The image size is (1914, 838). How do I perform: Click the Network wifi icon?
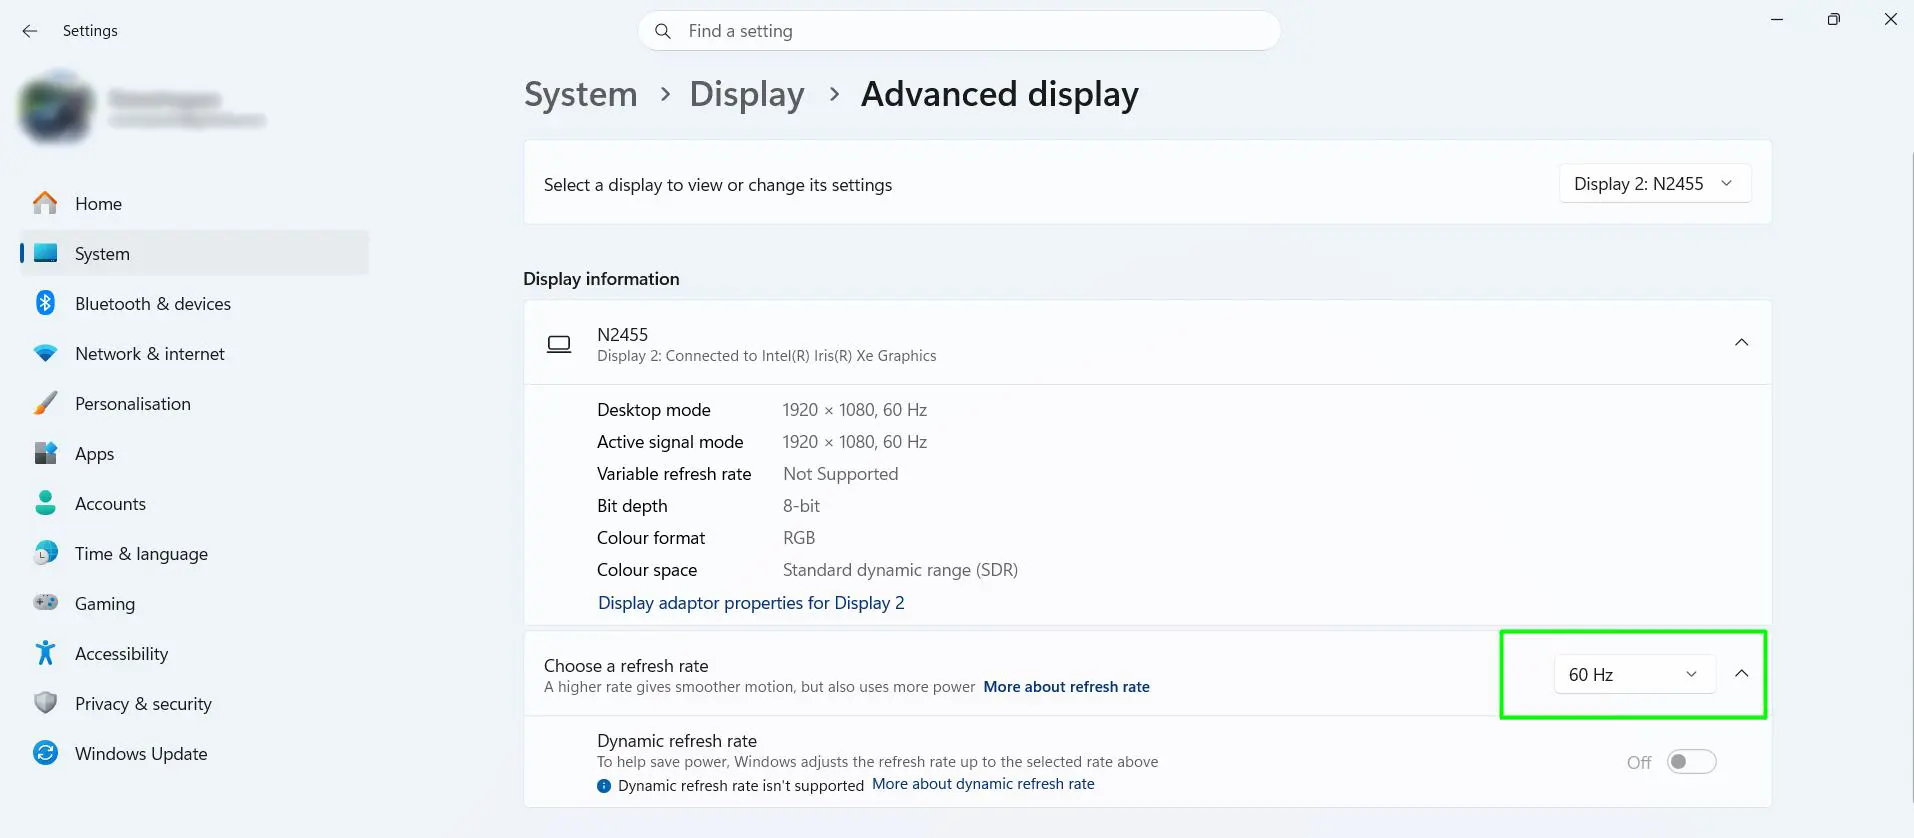[x=45, y=353]
